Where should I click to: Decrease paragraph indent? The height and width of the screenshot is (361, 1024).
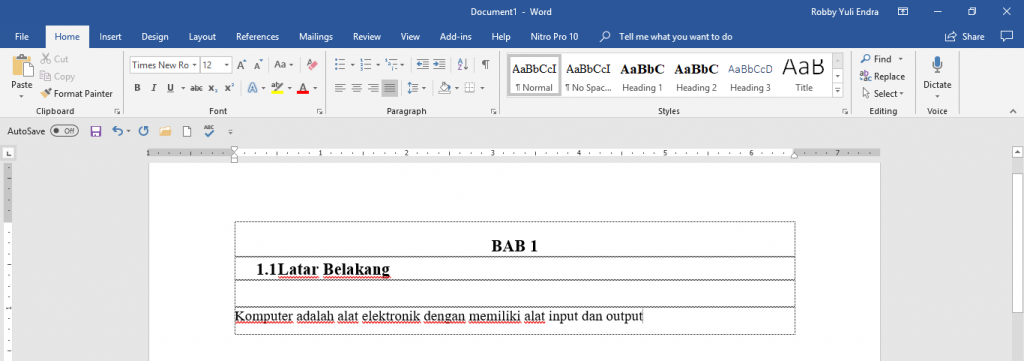tap(423, 65)
